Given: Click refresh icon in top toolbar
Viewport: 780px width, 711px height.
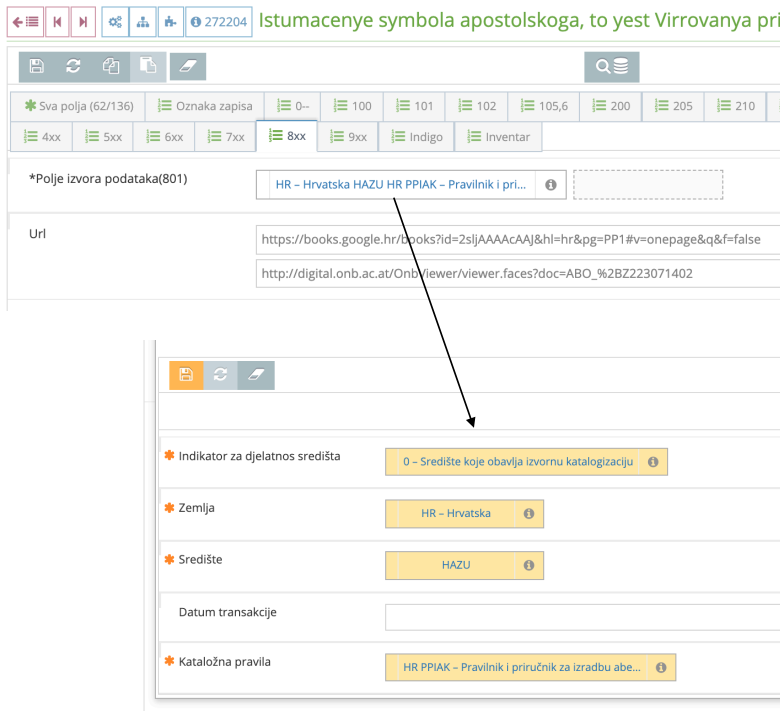Looking at the screenshot, I should [x=73, y=66].
